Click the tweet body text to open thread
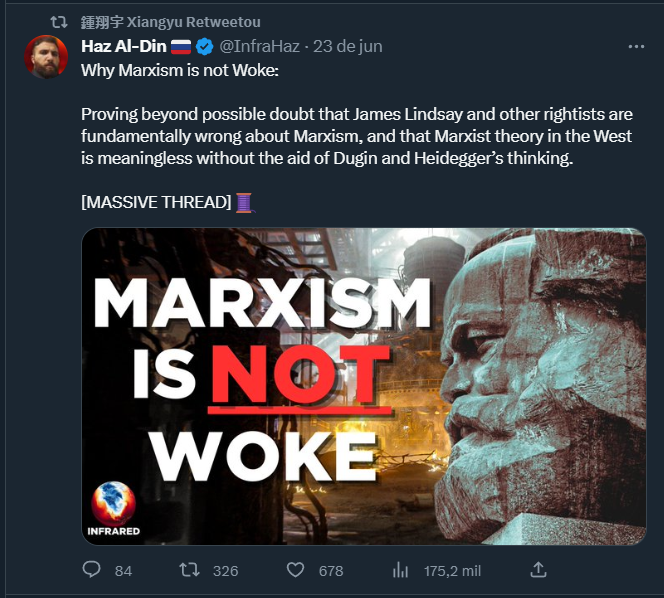The image size is (664, 598). click(x=357, y=136)
